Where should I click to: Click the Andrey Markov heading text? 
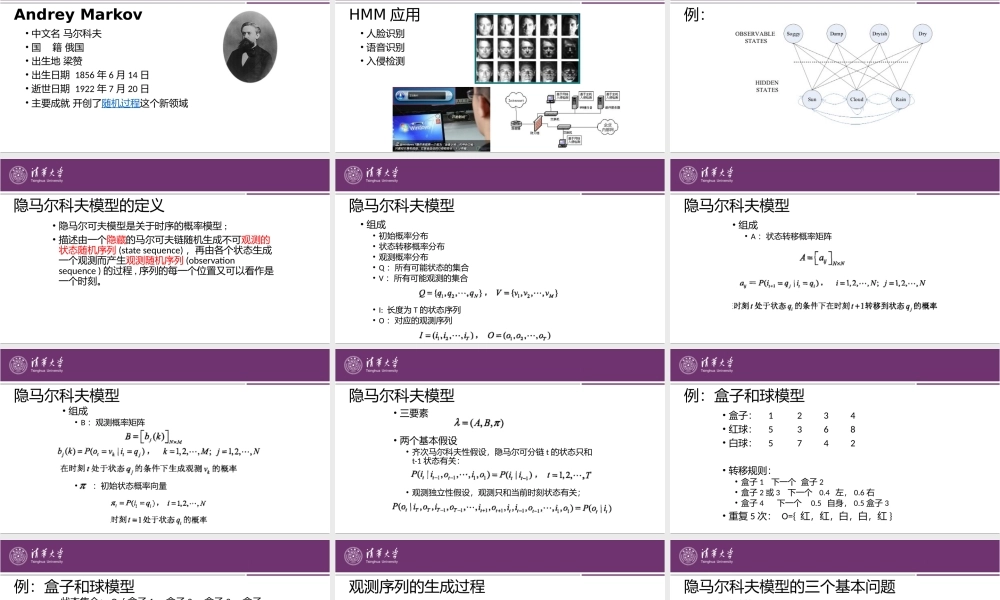tap(79, 14)
